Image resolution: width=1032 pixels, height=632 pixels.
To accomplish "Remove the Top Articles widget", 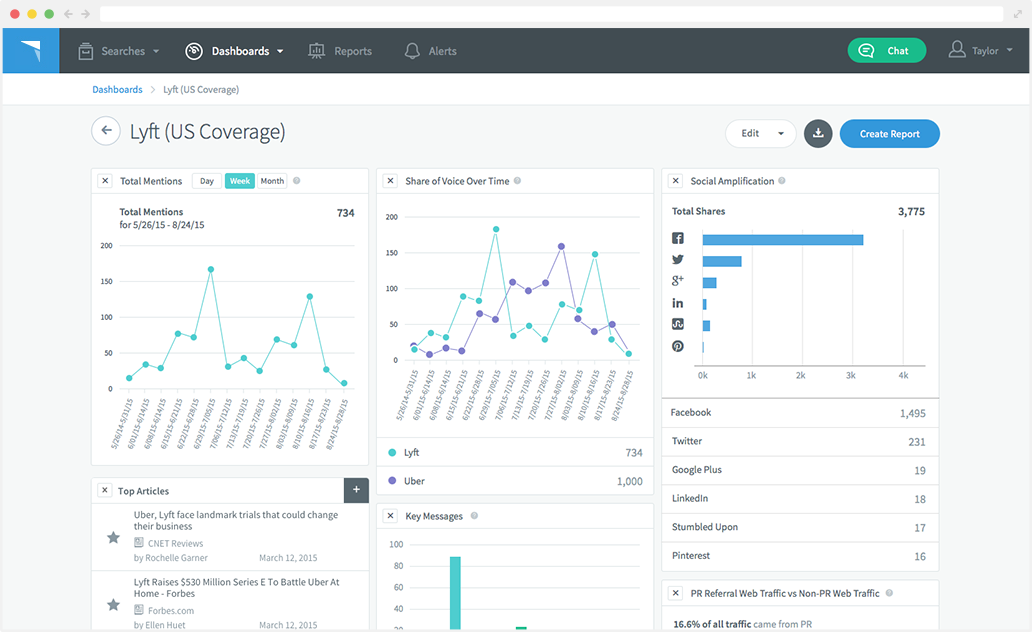I will point(105,490).
